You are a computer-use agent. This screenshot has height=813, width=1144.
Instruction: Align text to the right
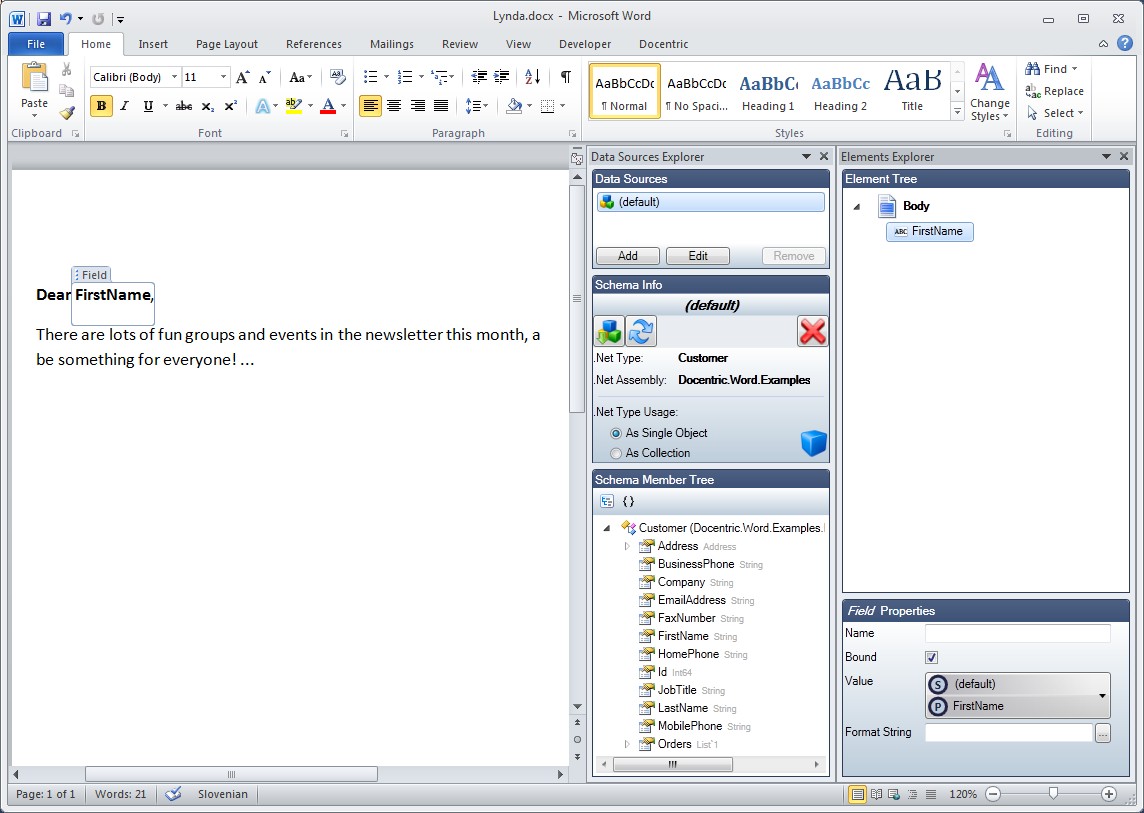click(x=417, y=106)
